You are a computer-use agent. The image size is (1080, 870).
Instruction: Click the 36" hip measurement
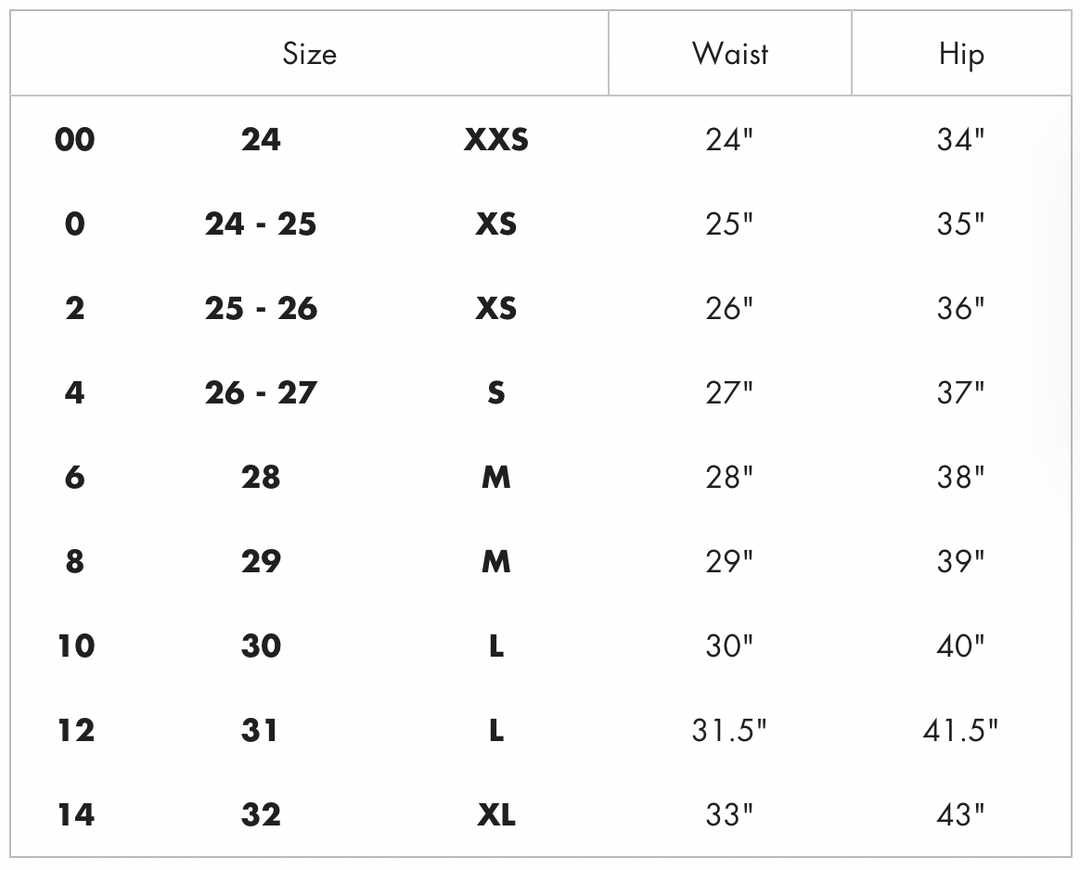[960, 308]
